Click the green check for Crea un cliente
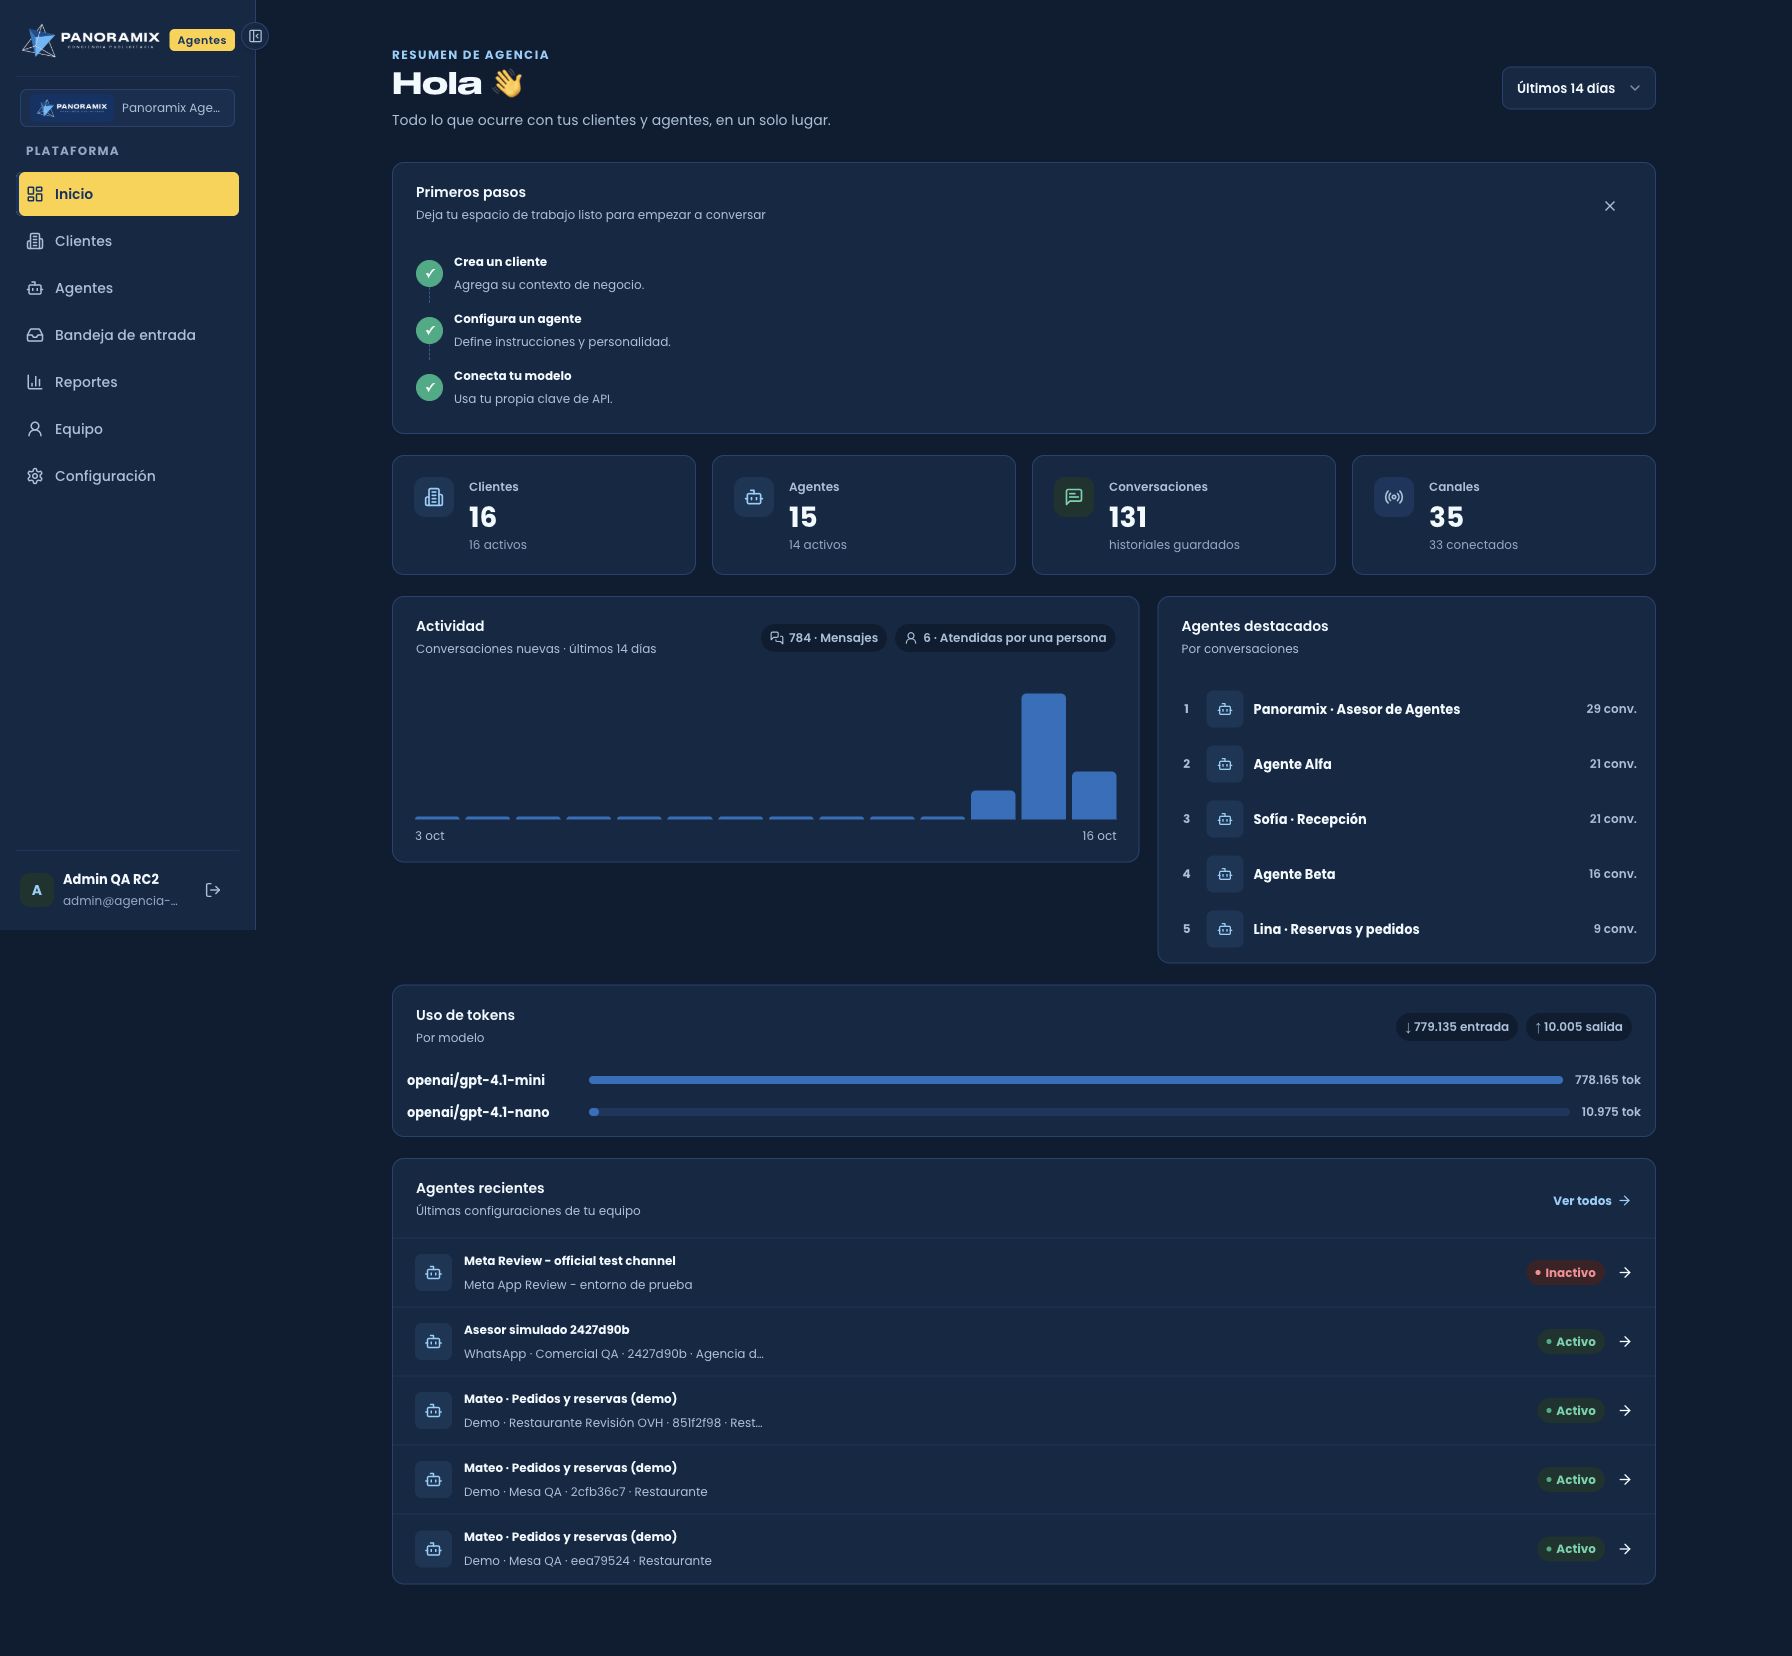The image size is (1792, 1656). click(429, 273)
